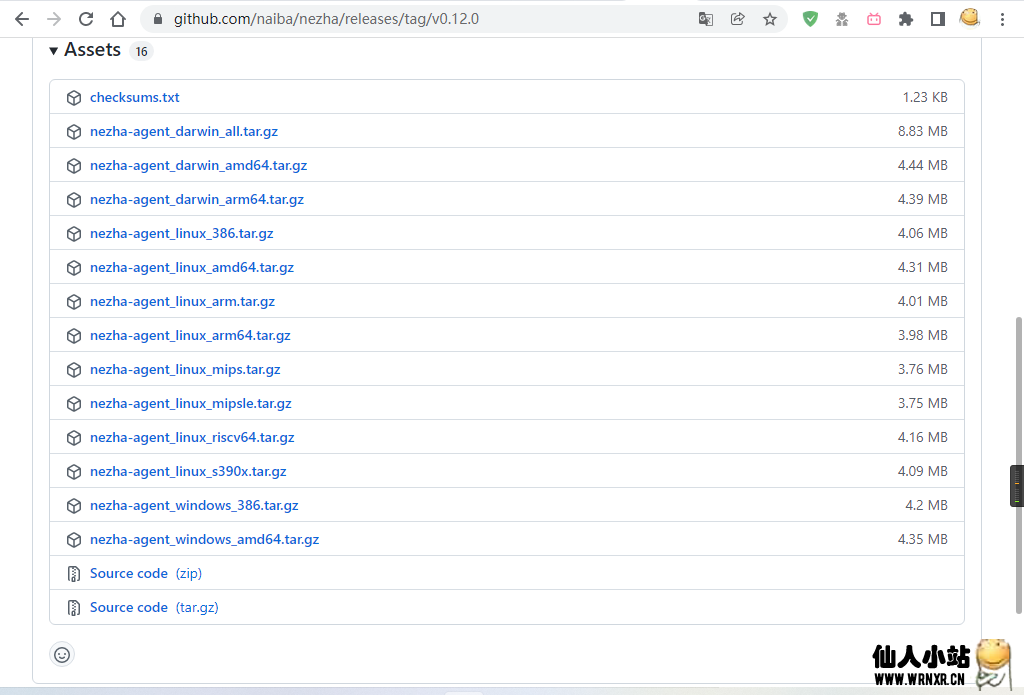The image size is (1024, 695).
Task: Click the 8.83 MB file size
Action: (x=922, y=131)
